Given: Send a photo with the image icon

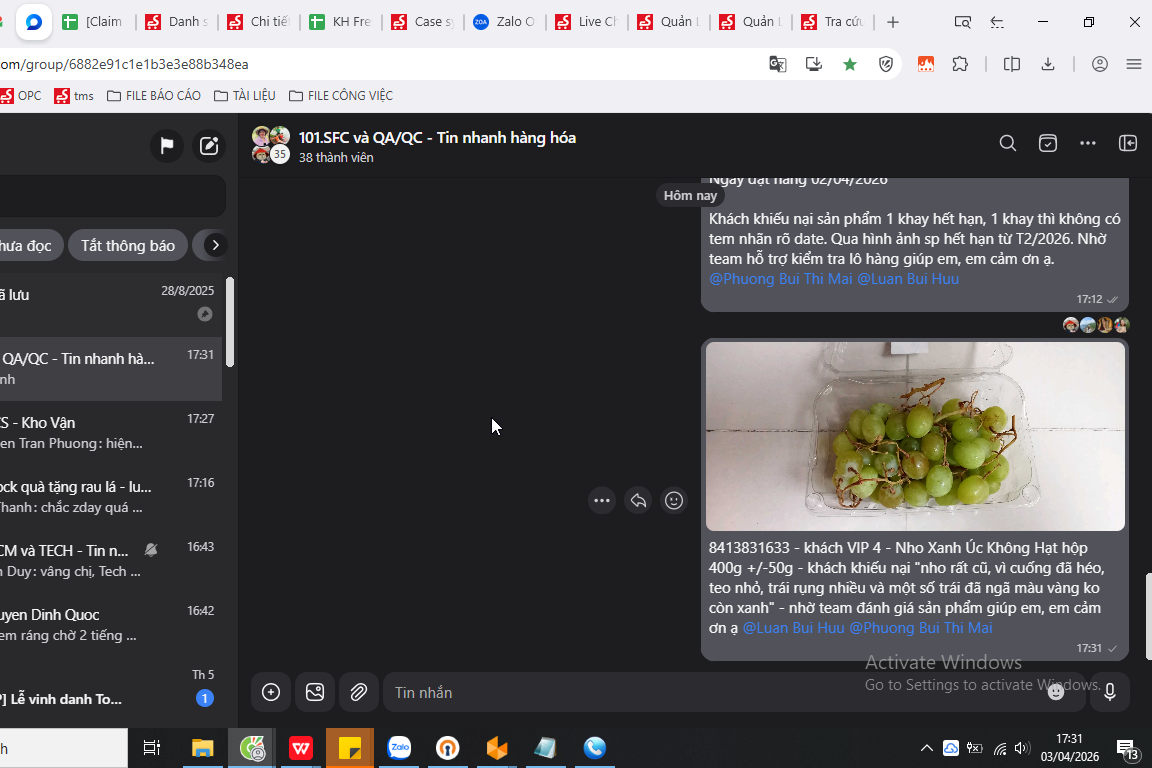Looking at the screenshot, I should click(x=315, y=692).
